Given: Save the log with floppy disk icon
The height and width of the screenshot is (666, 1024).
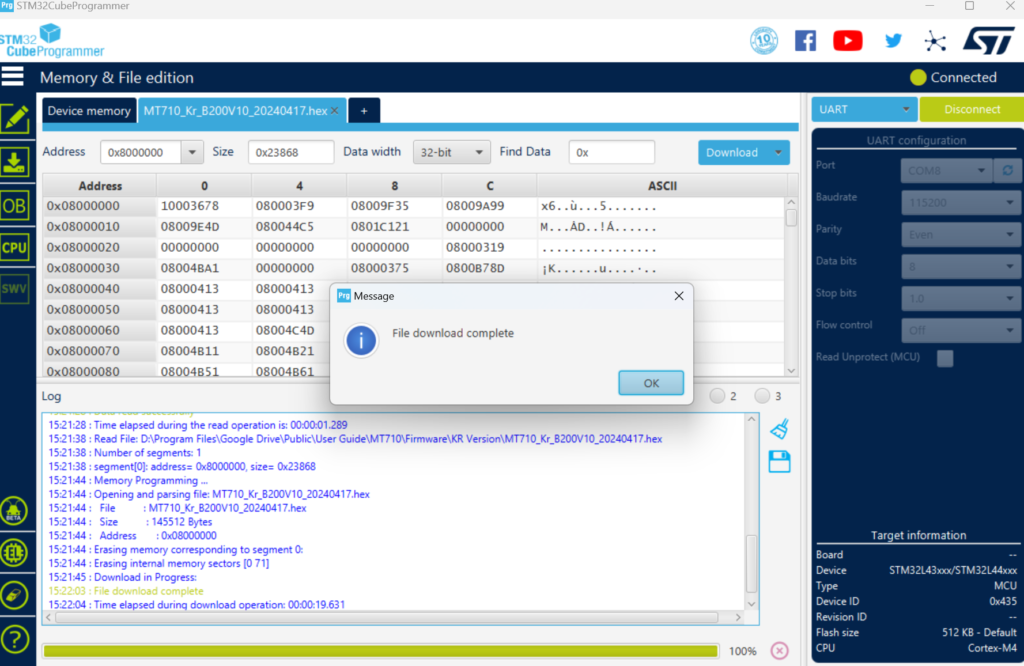Looking at the screenshot, I should (x=779, y=462).
